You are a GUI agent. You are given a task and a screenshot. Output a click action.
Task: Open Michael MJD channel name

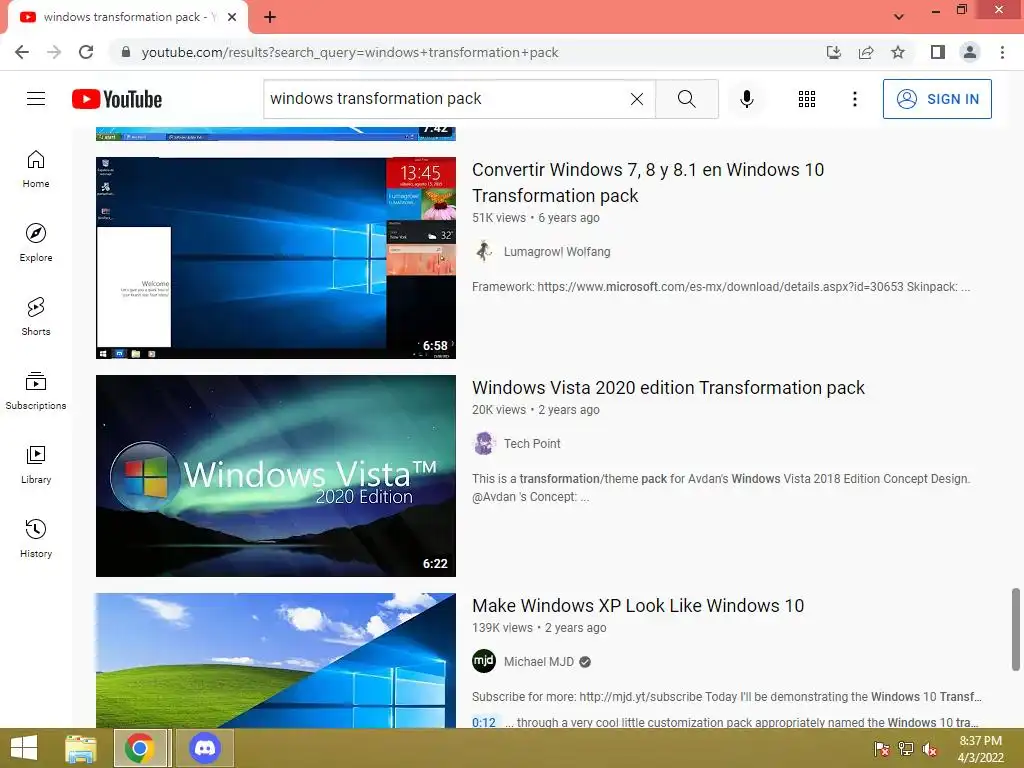point(539,662)
